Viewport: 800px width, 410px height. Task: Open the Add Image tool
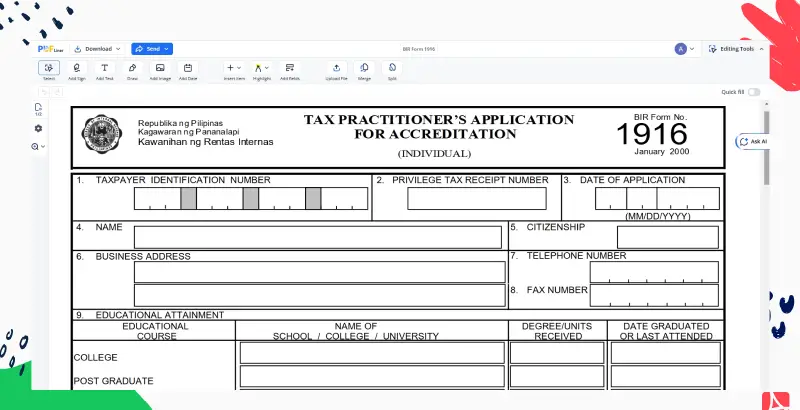[160, 68]
